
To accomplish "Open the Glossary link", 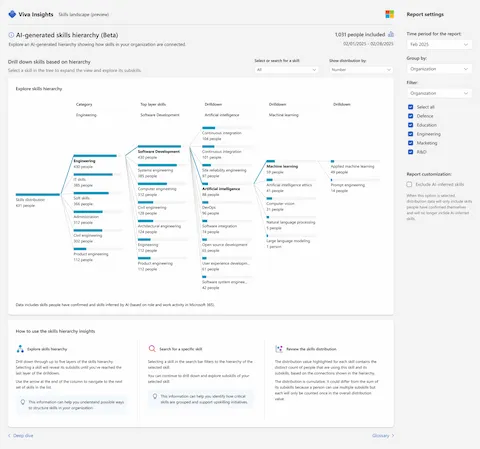I will point(383,436).
